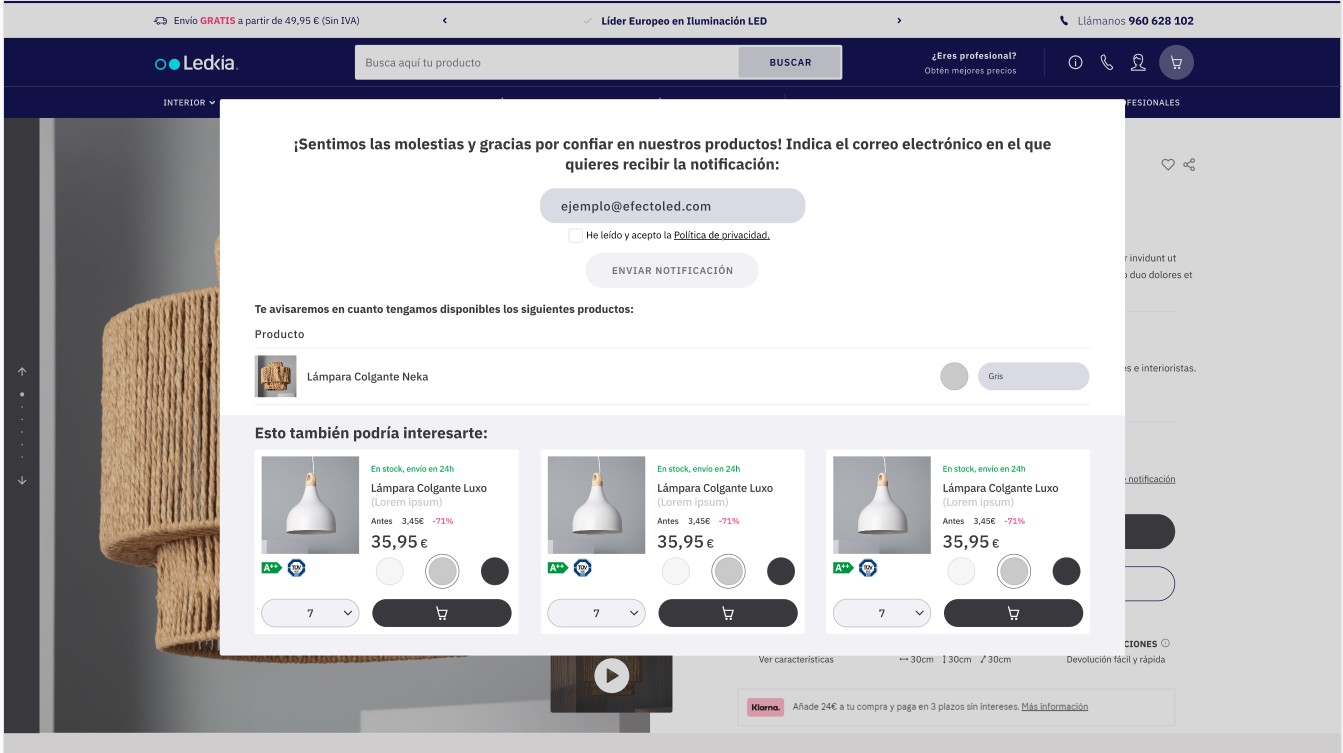1343x753 pixels.
Task: Click the share icon beside the heart
Action: (x=1190, y=165)
